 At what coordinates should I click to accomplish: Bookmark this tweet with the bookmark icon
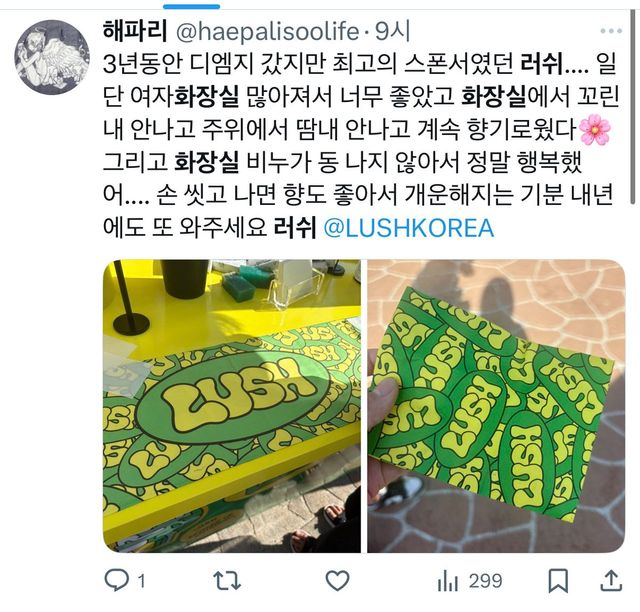[x=558, y=580]
